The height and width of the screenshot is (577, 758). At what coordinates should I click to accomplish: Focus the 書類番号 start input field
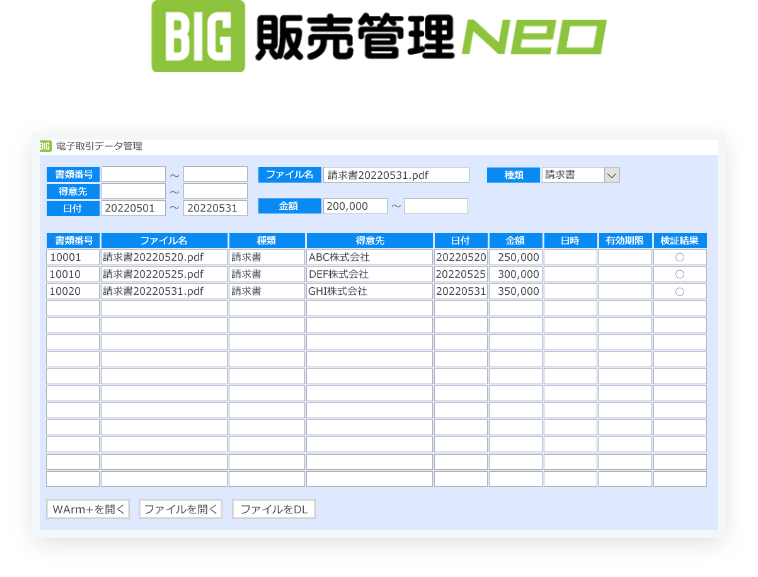tap(133, 174)
